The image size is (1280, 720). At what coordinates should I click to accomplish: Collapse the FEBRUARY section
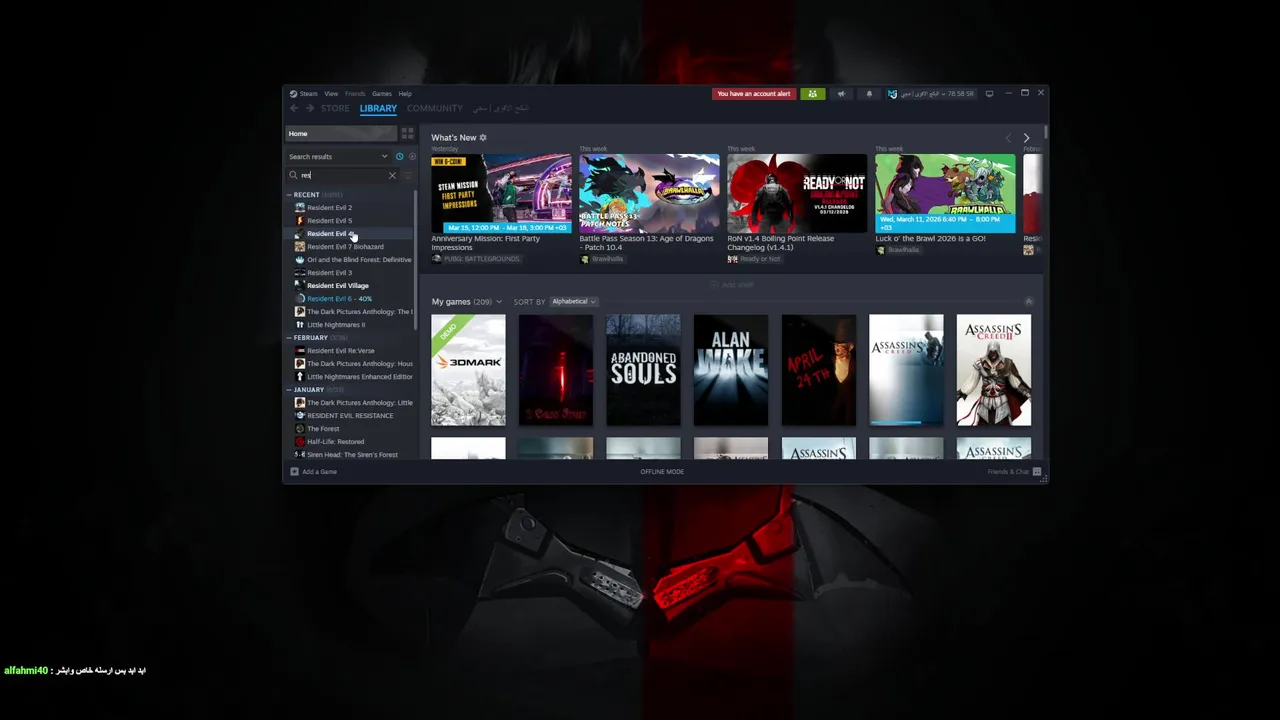coord(290,338)
